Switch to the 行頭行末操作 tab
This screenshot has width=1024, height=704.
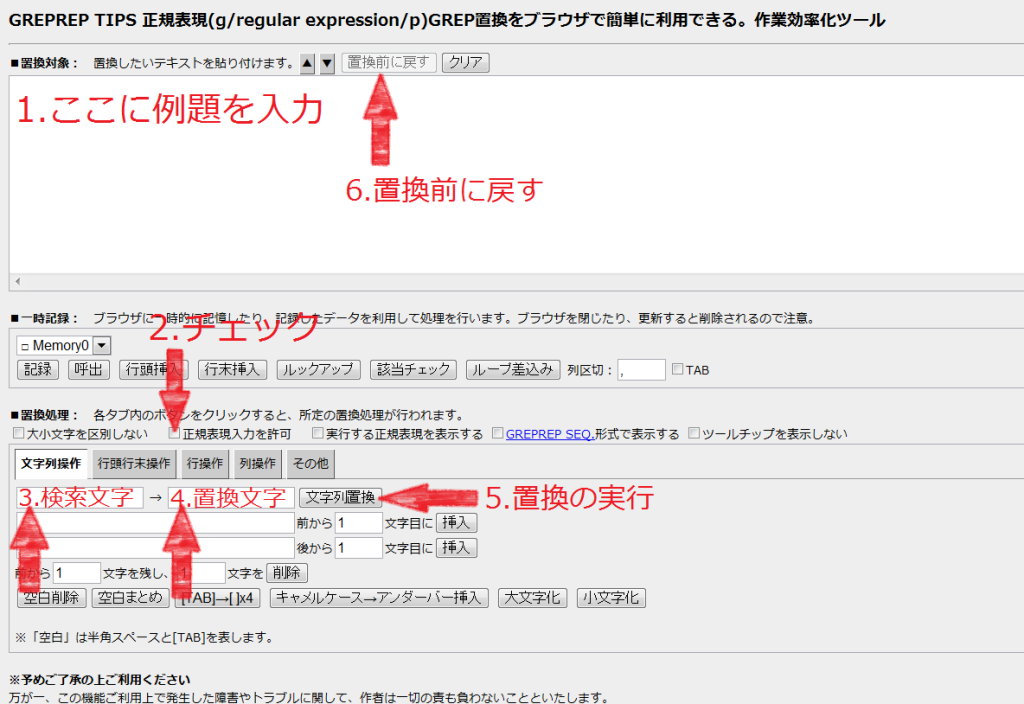(134, 464)
